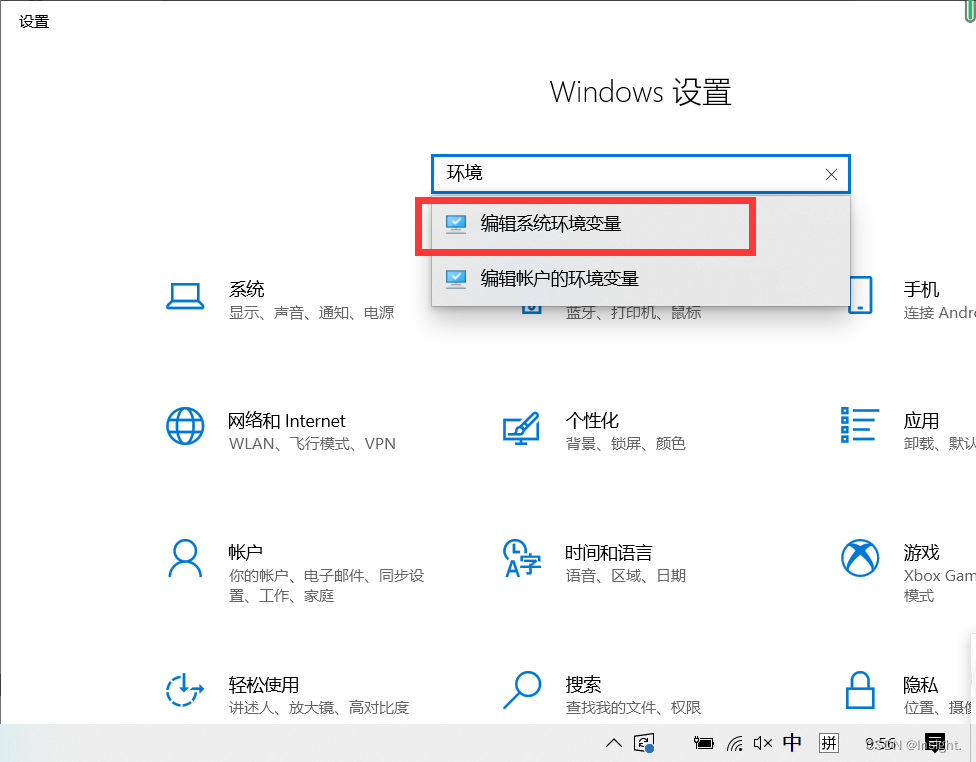Open the 时间和语言 clock-letter icon
This screenshot has height=762, width=976.
click(522, 558)
